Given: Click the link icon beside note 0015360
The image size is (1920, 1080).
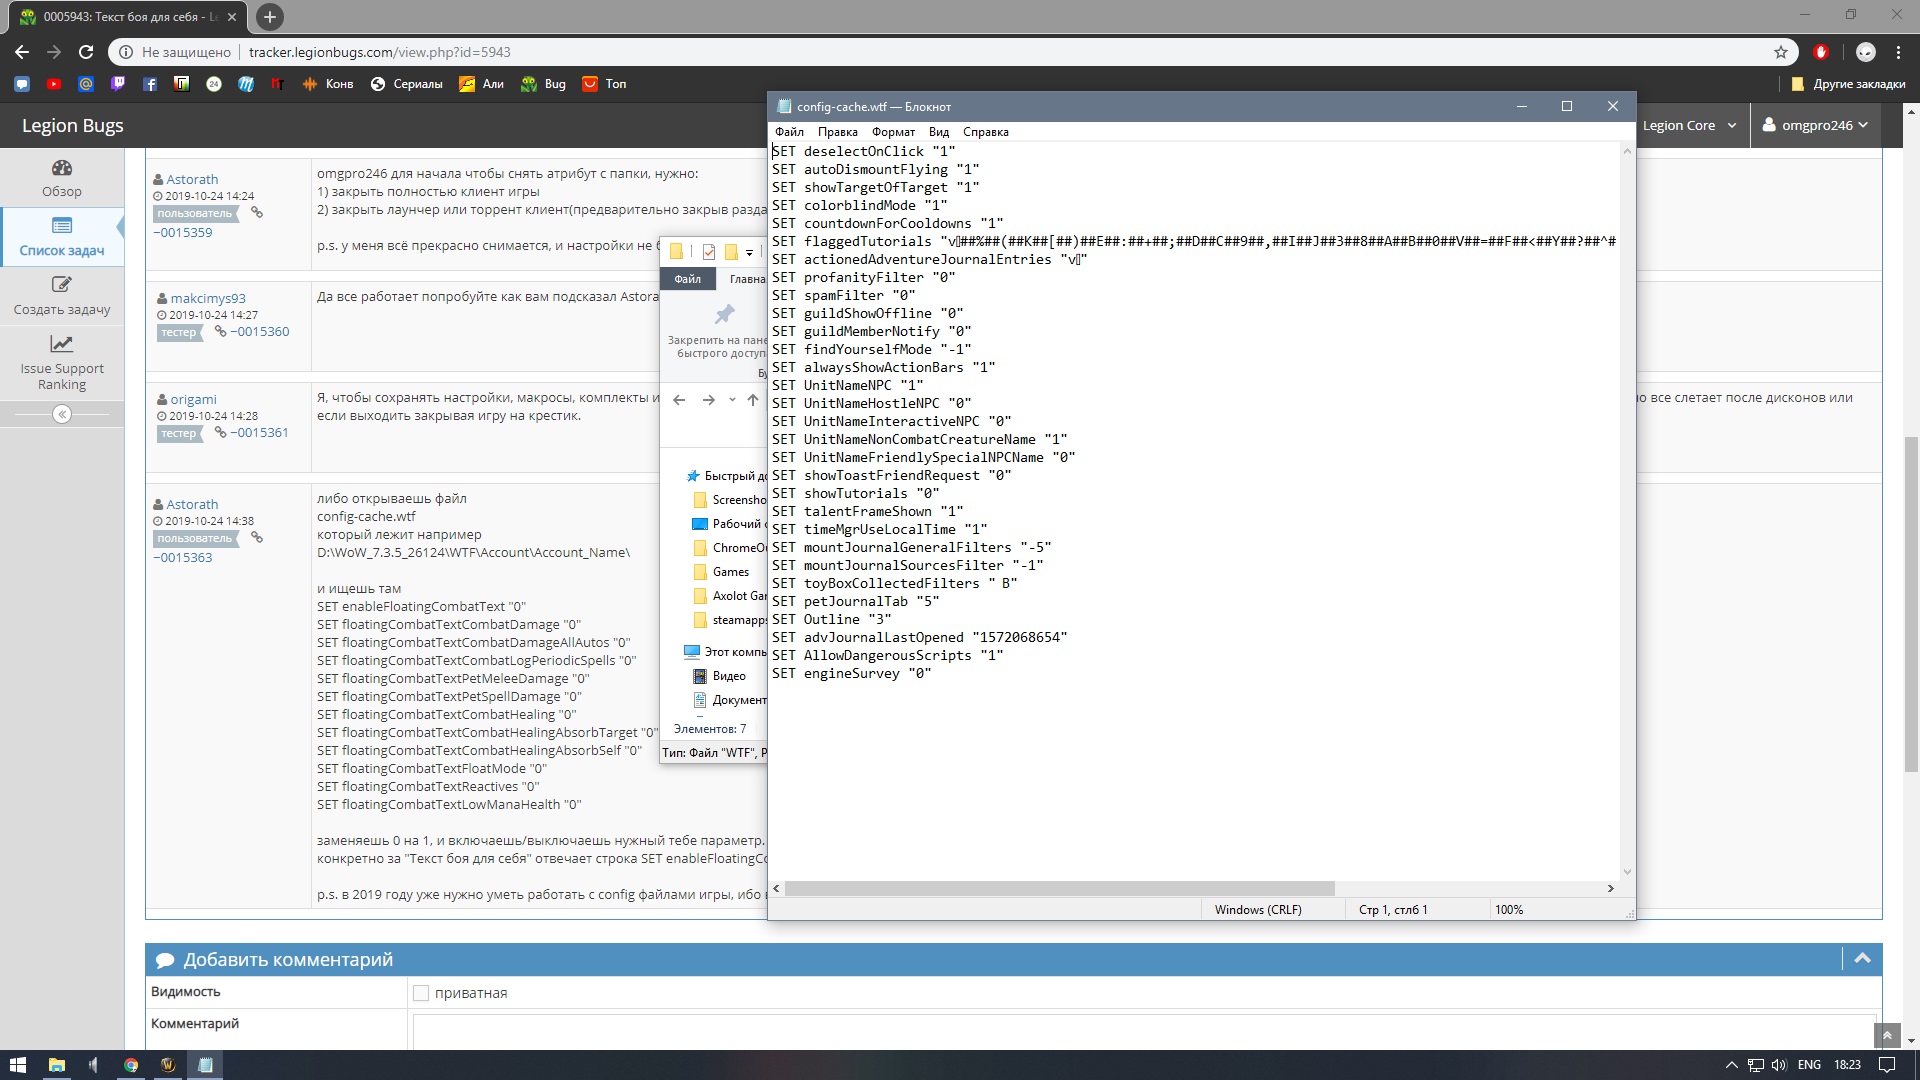Looking at the screenshot, I should (x=220, y=331).
